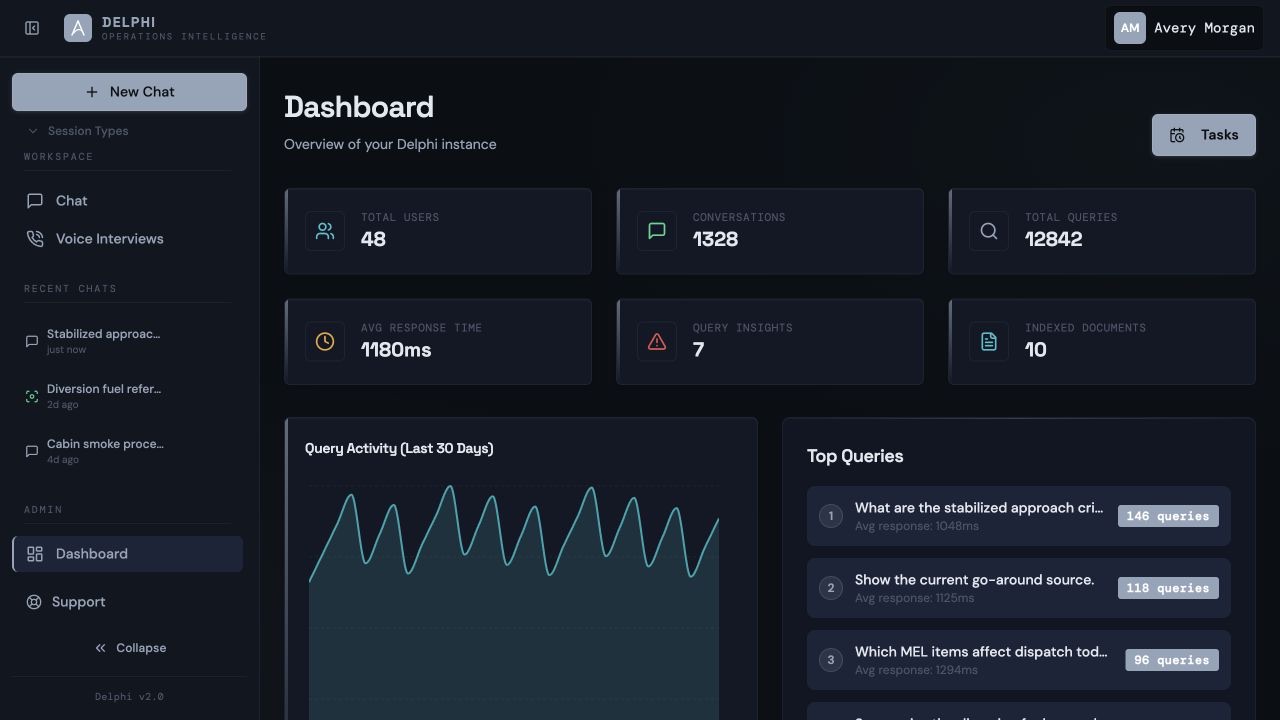Click the Indexed Documents file icon
This screenshot has width=1280, height=720.
click(x=989, y=342)
